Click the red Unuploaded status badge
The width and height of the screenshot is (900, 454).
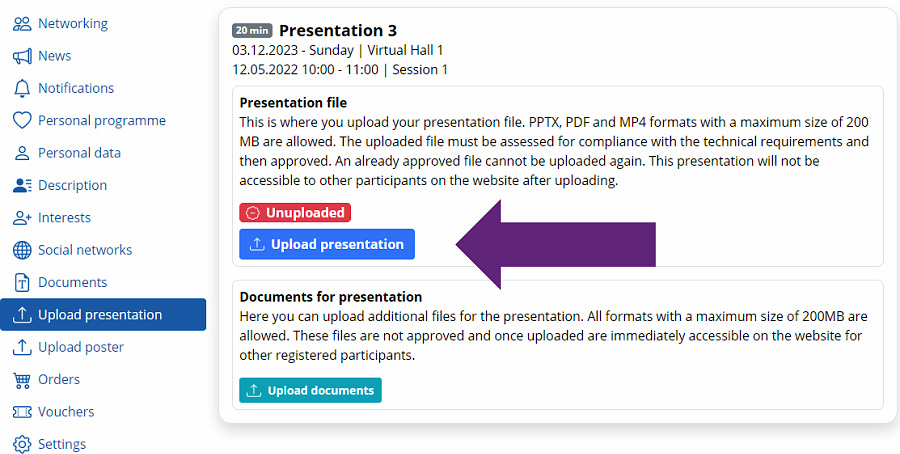(295, 213)
